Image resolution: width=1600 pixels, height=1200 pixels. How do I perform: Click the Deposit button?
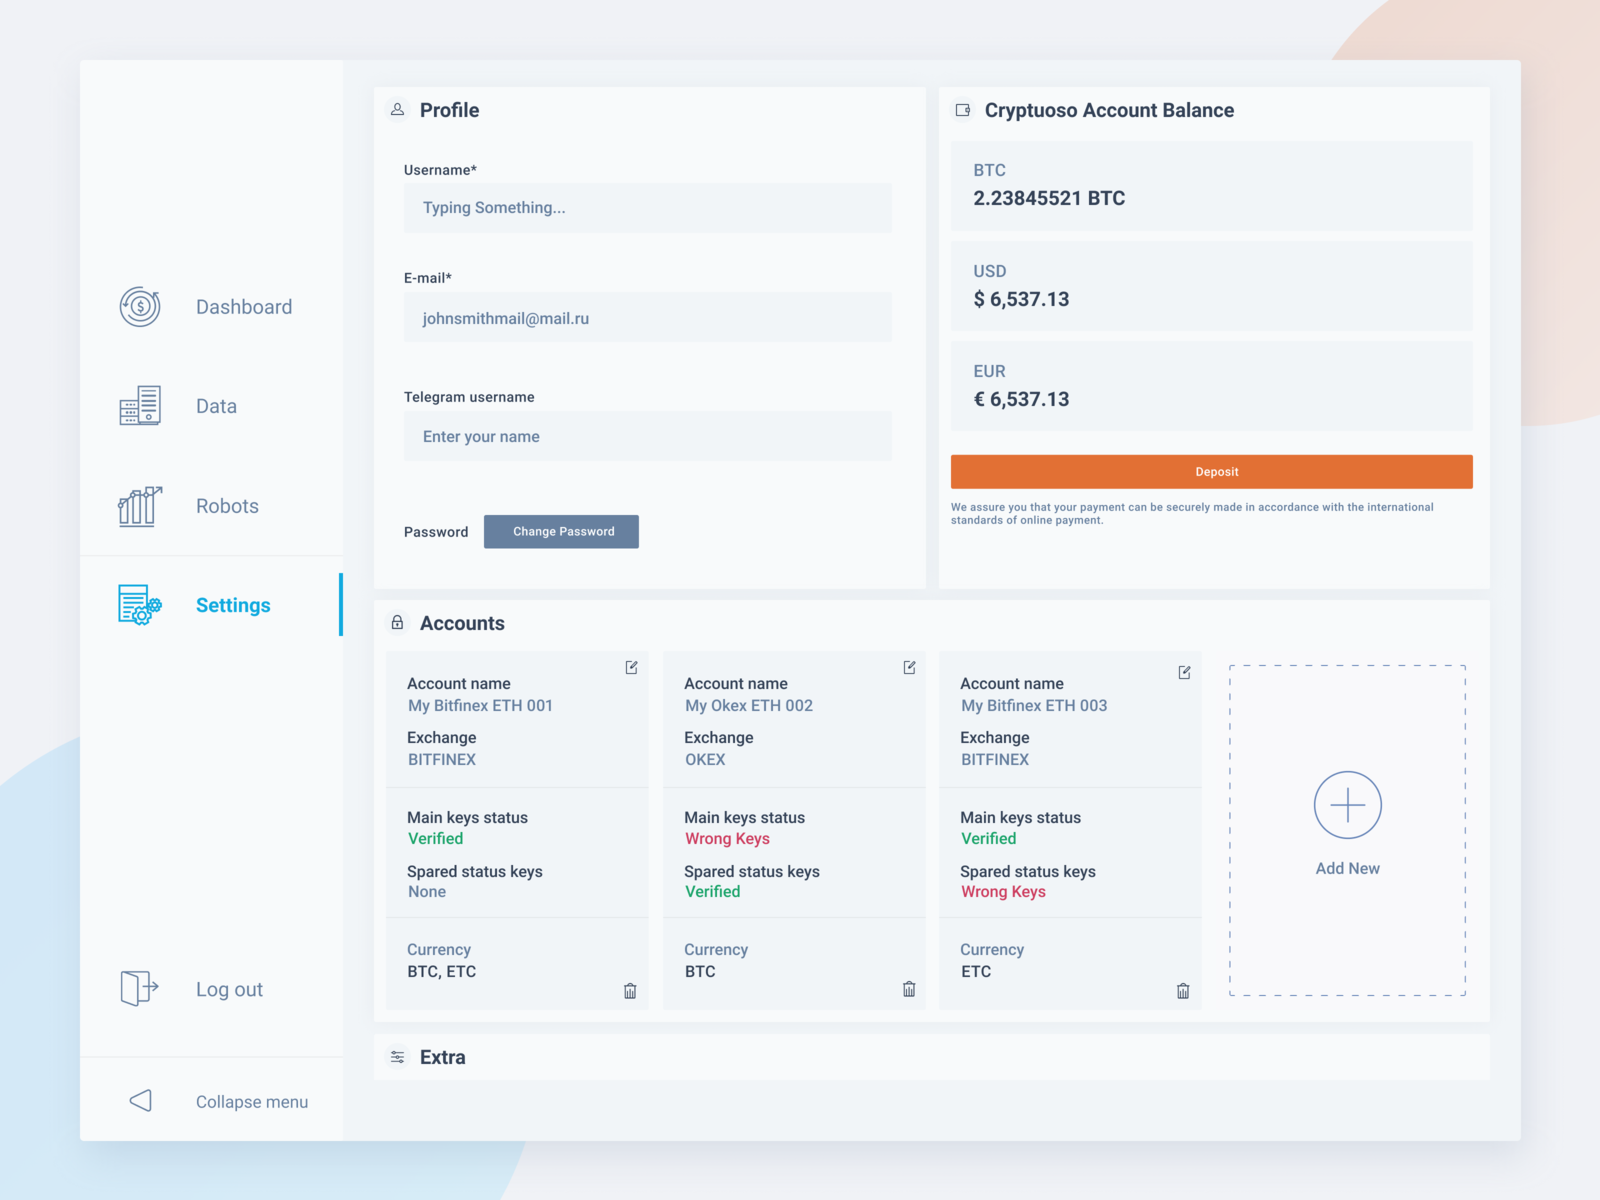coord(1211,471)
